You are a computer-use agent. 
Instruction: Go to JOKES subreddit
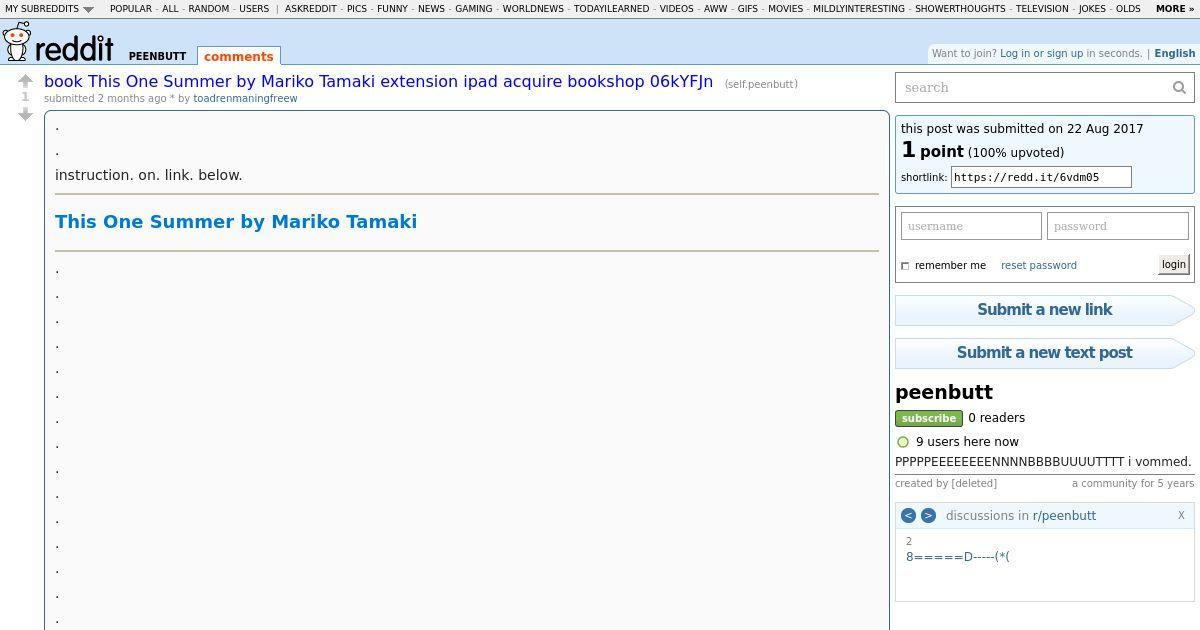coord(1092,9)
